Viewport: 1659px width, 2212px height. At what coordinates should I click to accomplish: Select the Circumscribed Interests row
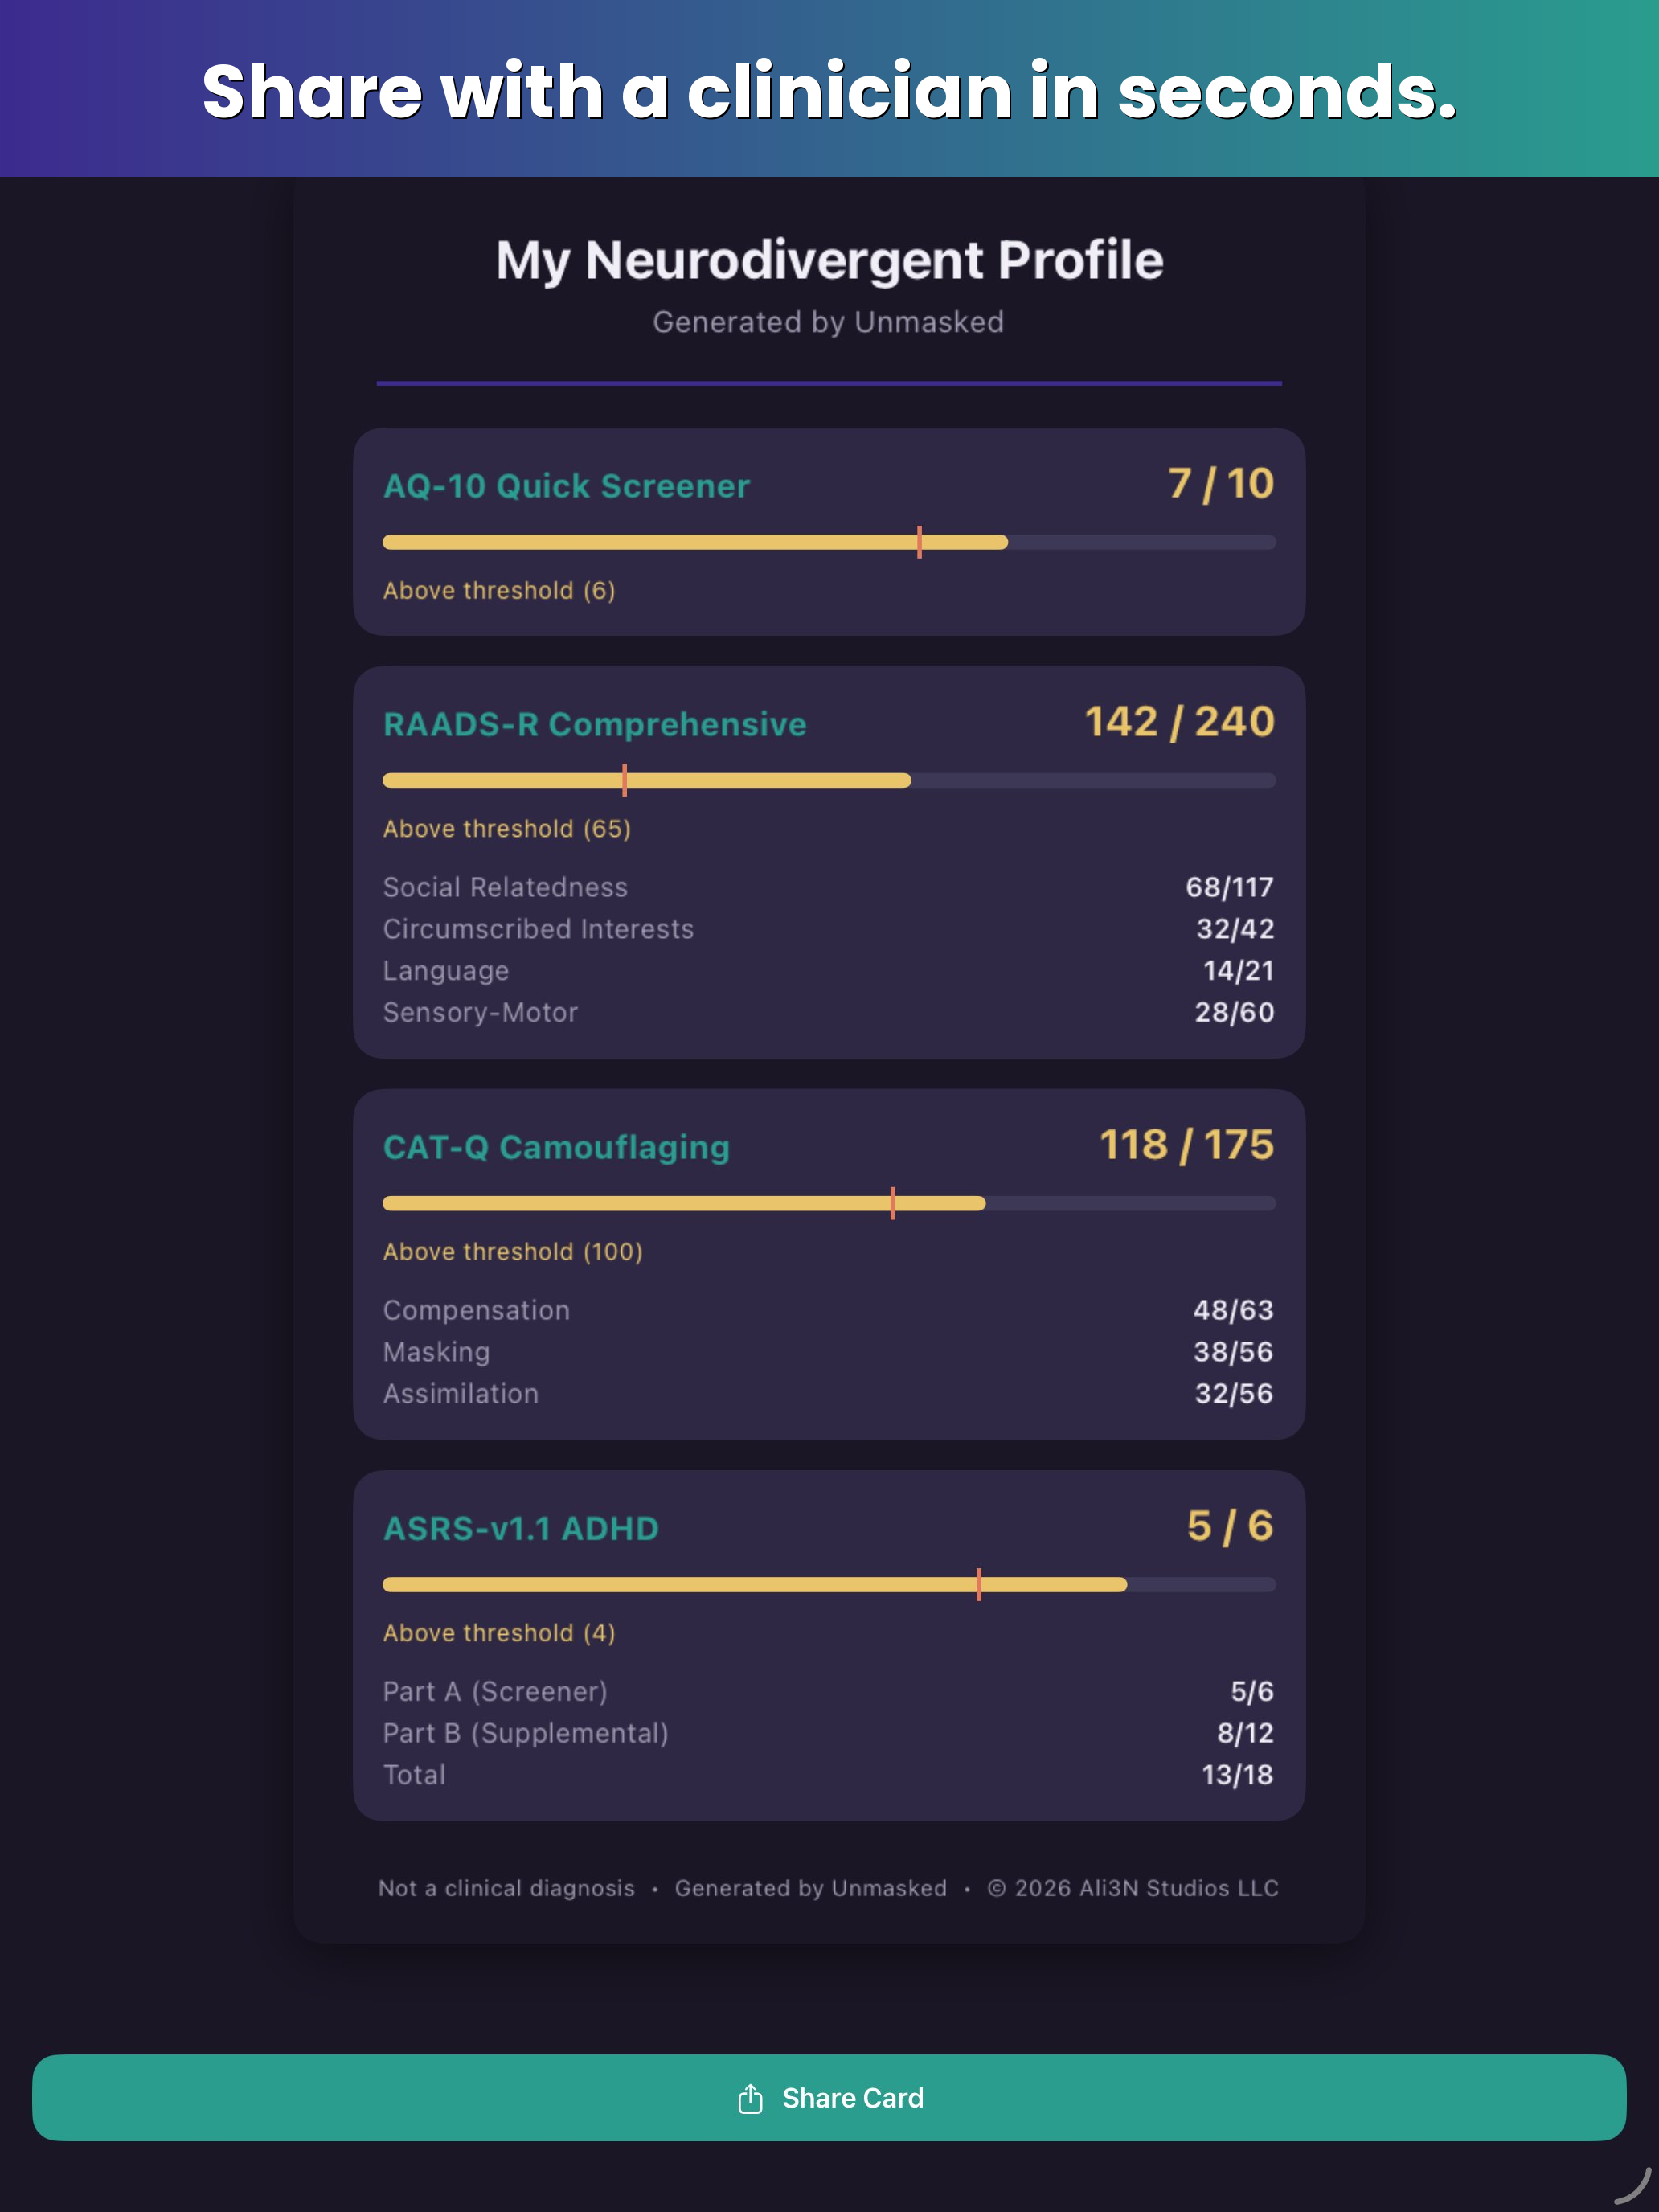coord(829,929)
